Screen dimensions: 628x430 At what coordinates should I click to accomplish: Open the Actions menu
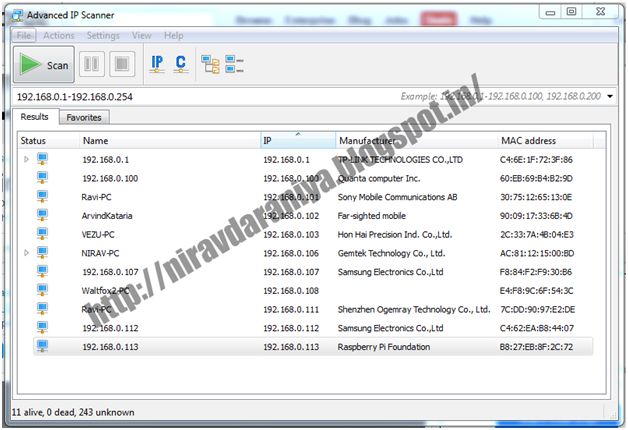(59, 36)
